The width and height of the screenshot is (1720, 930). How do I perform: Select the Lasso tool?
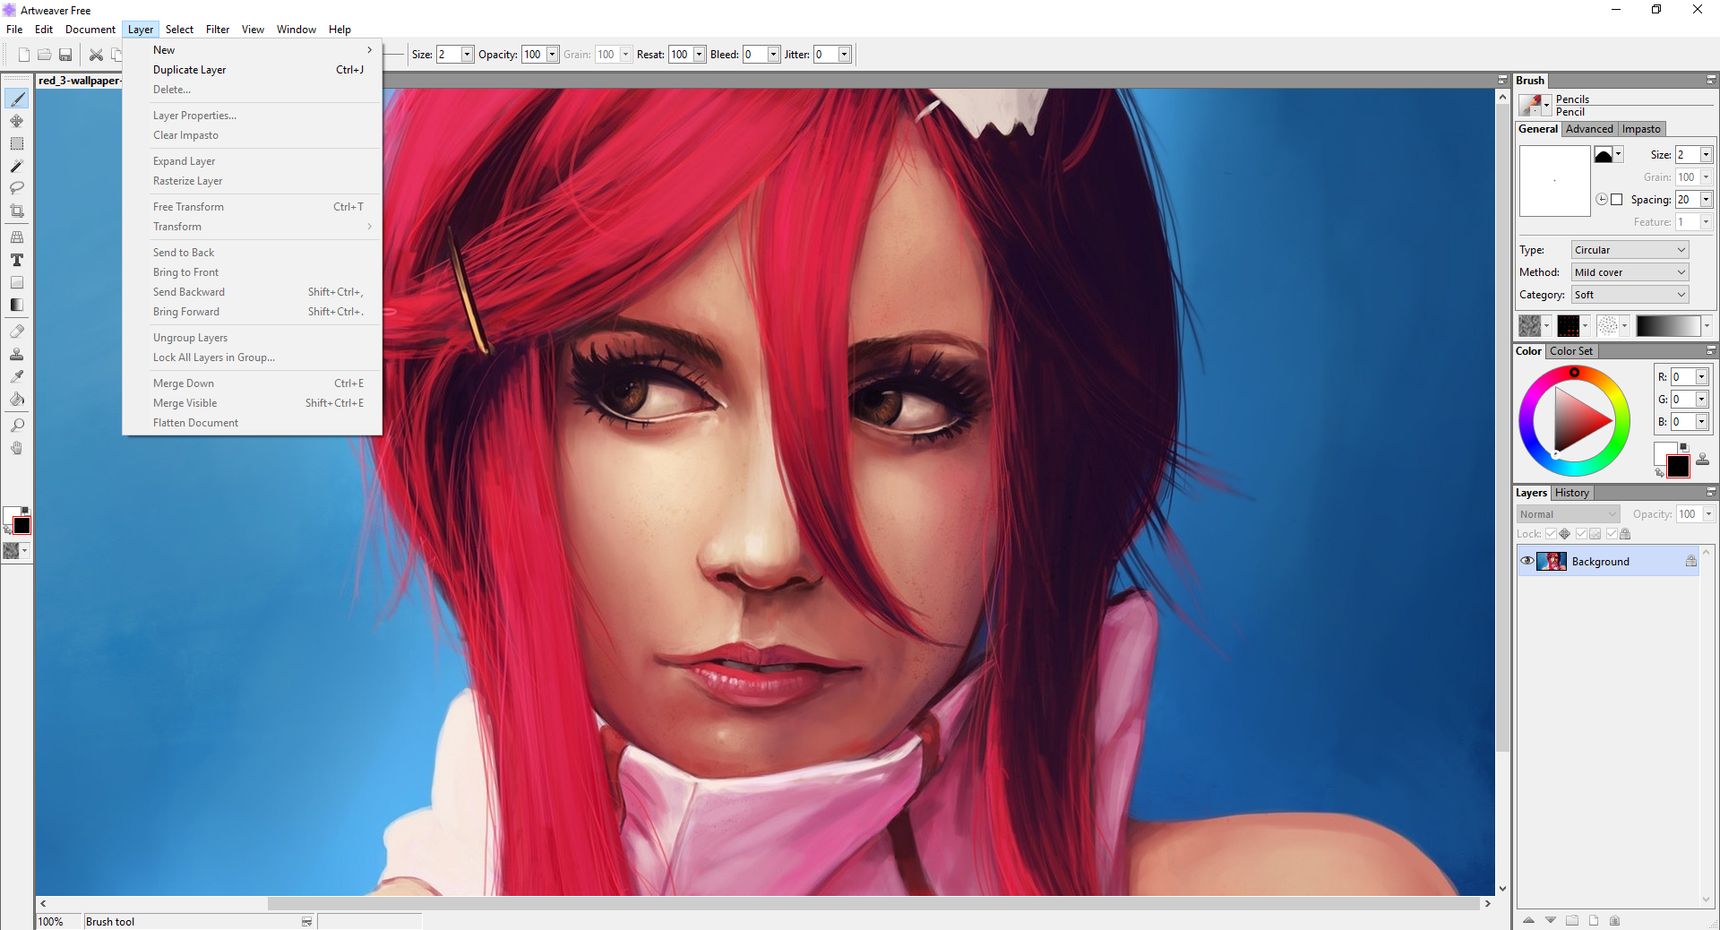(x=17, y=188)
